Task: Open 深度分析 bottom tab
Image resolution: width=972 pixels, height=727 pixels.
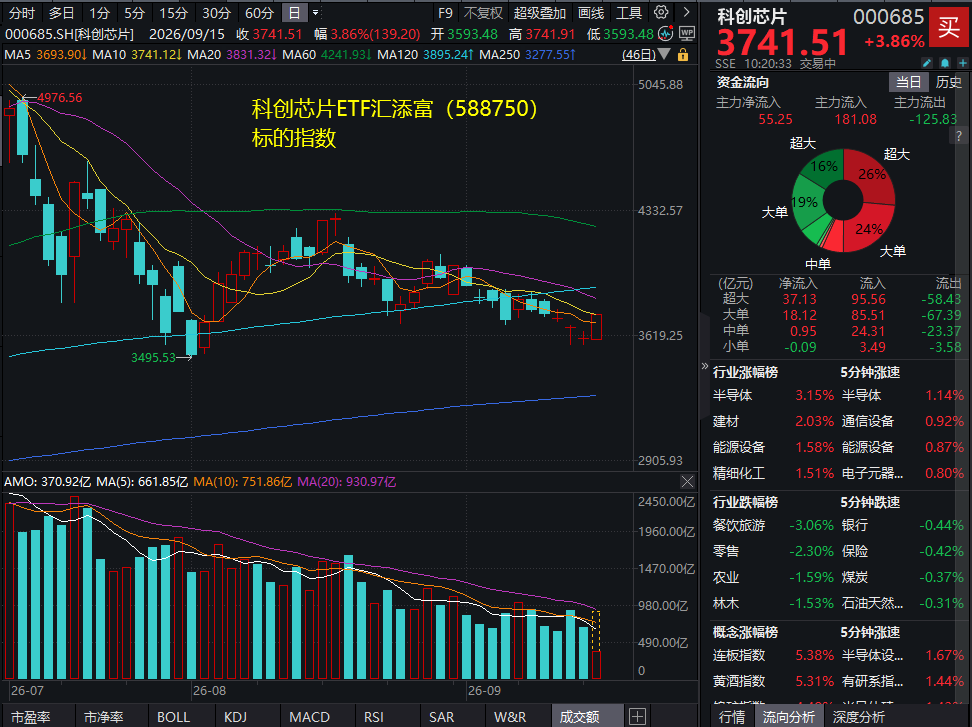Action: pyautogui.click(x=859, y=716)
